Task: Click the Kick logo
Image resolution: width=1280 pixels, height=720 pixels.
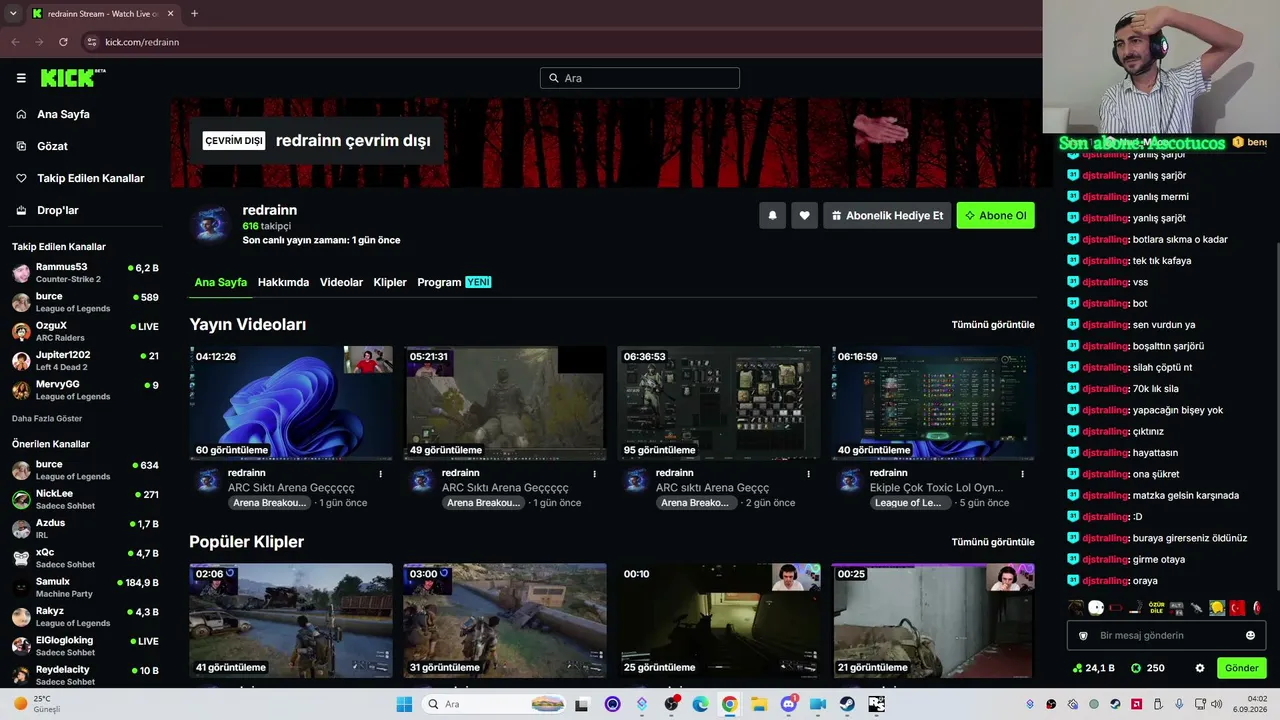Action: (x=72, y=77)
